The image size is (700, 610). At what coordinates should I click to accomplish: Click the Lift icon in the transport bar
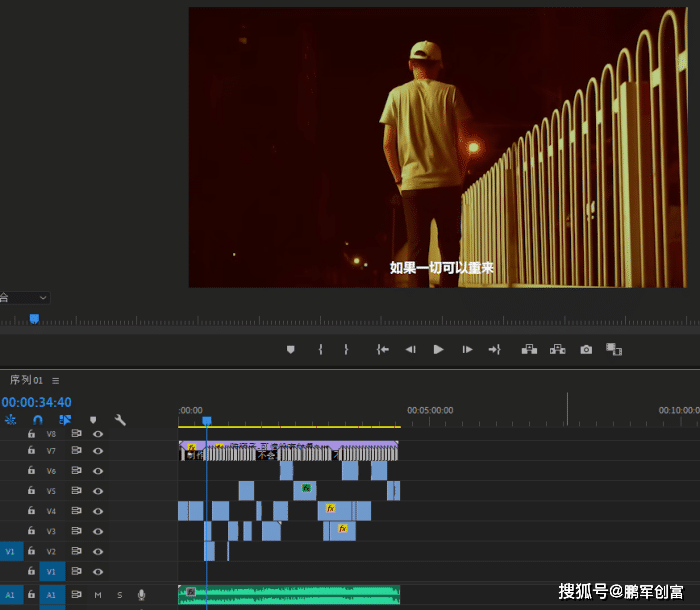tap(528, 349)
